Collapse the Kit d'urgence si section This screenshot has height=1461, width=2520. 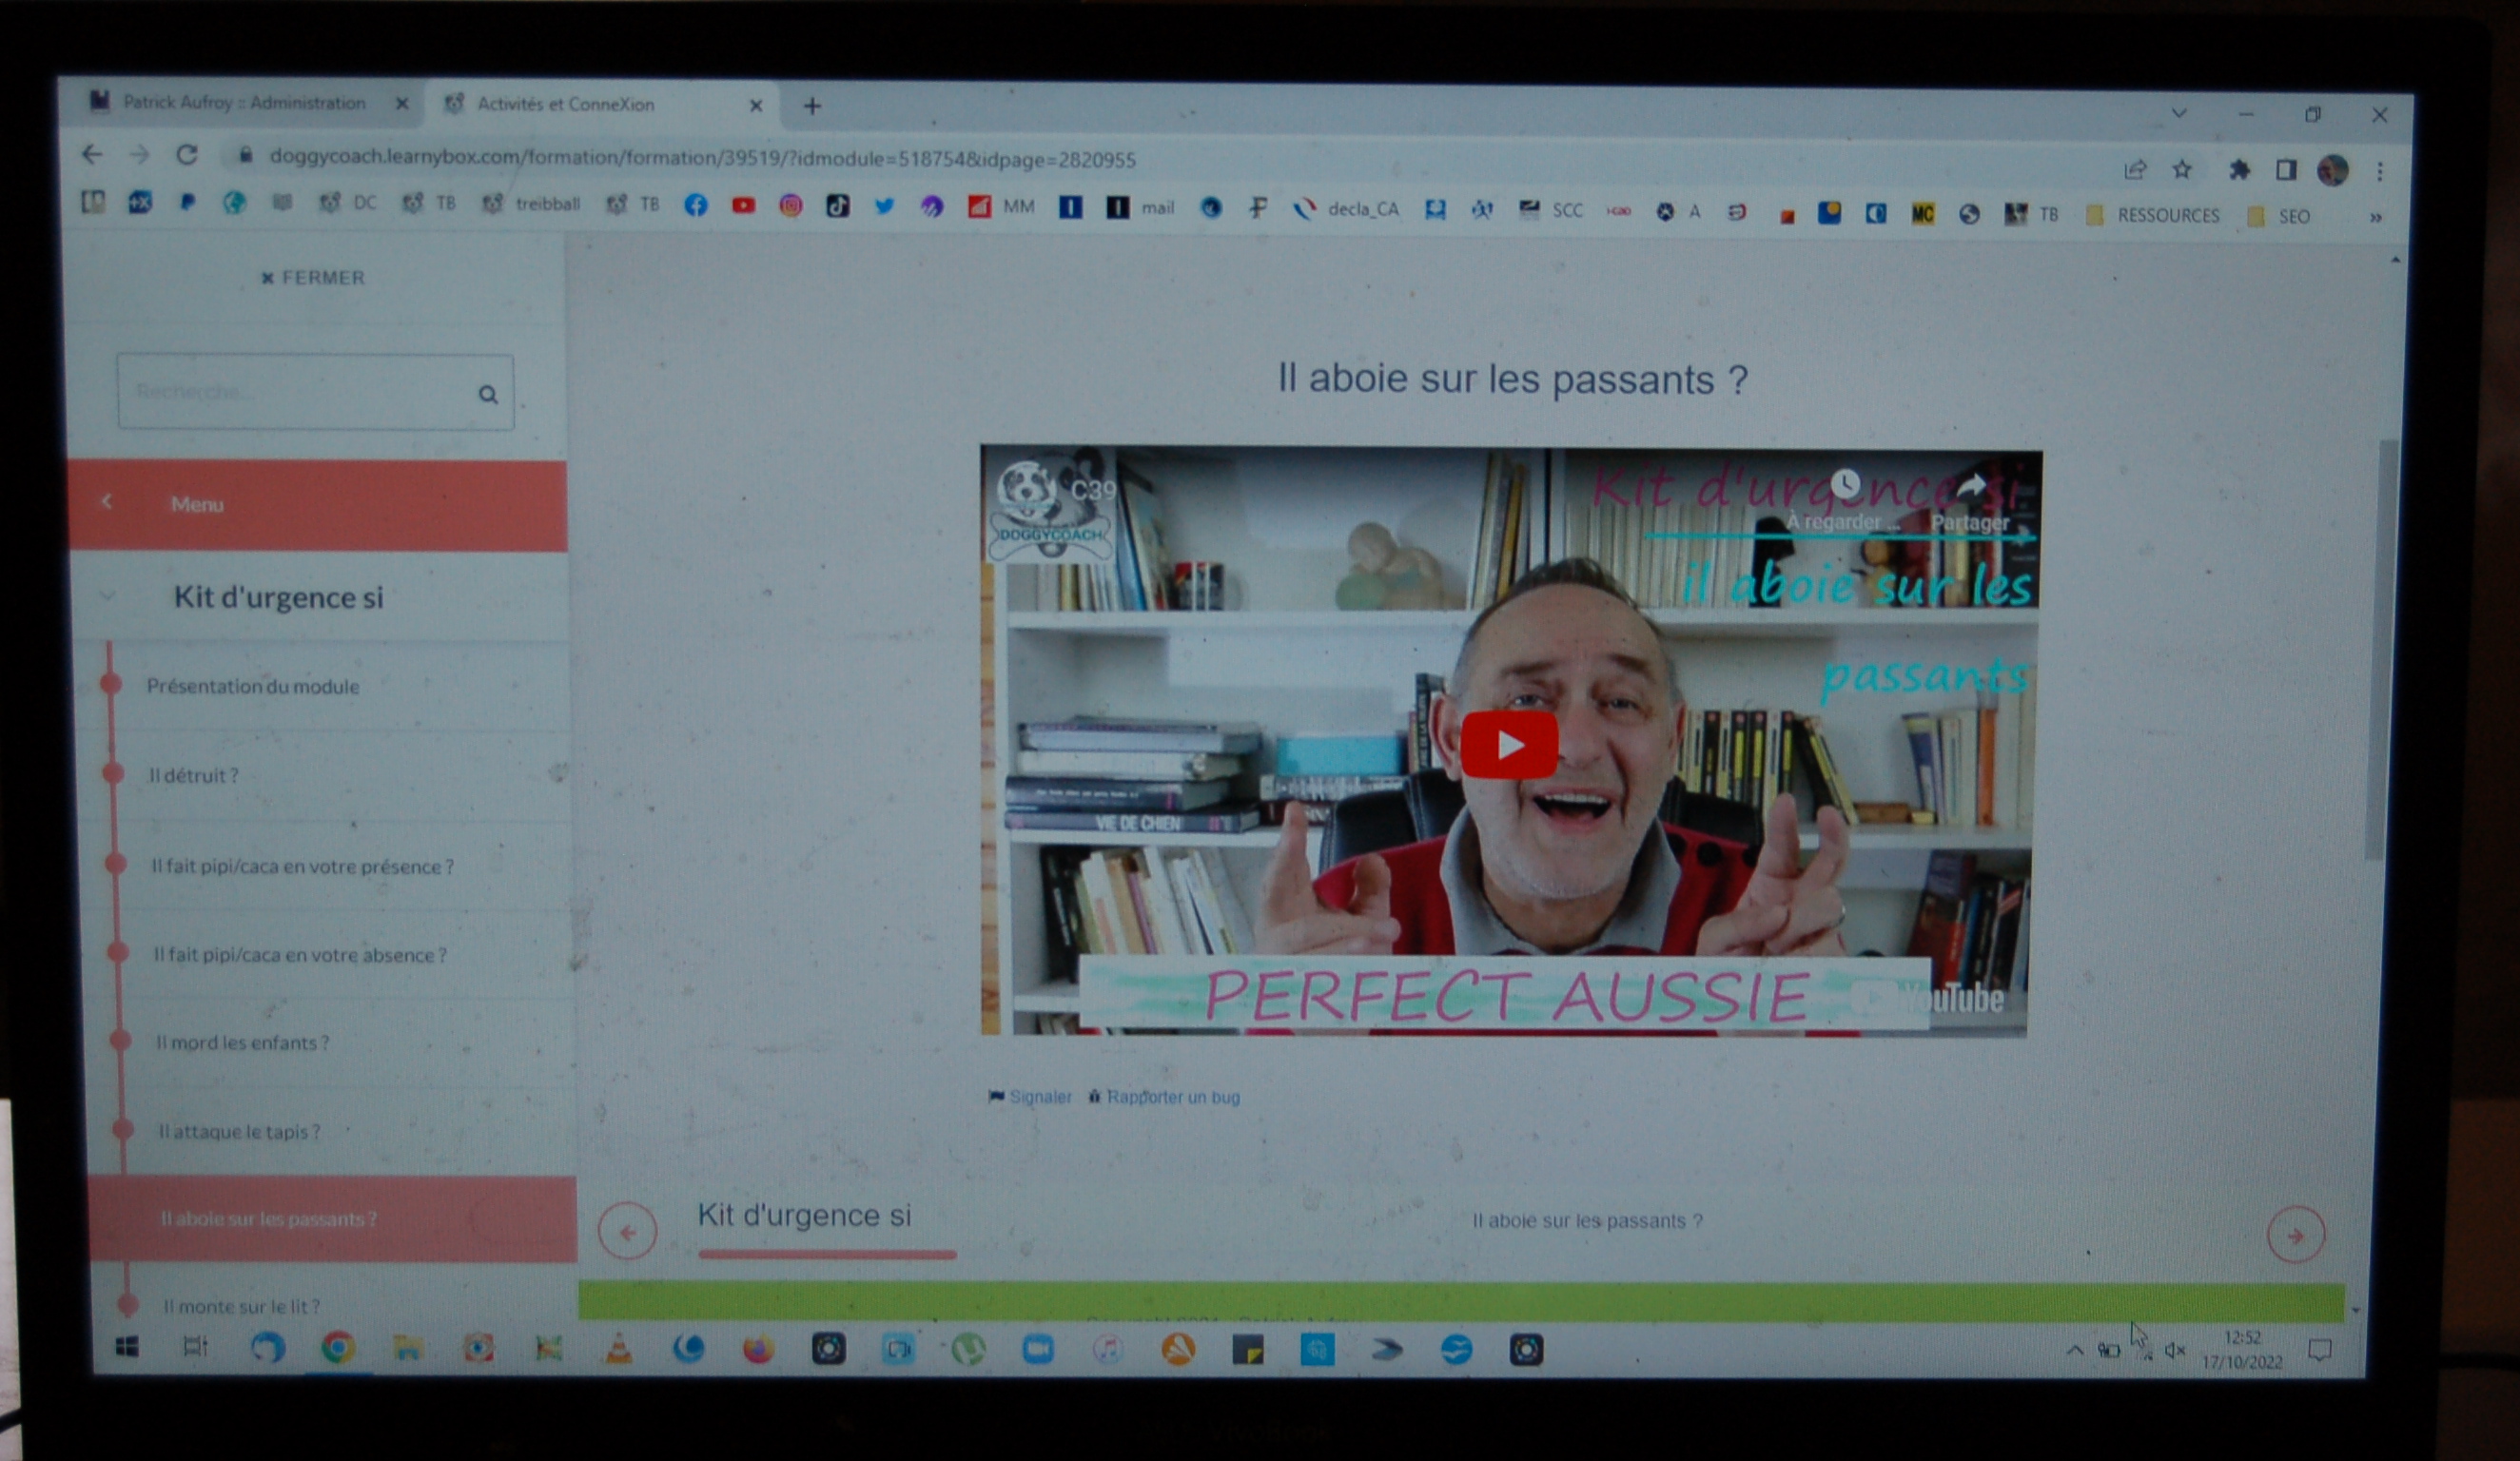pyautogui.click(x=107, y=596)
